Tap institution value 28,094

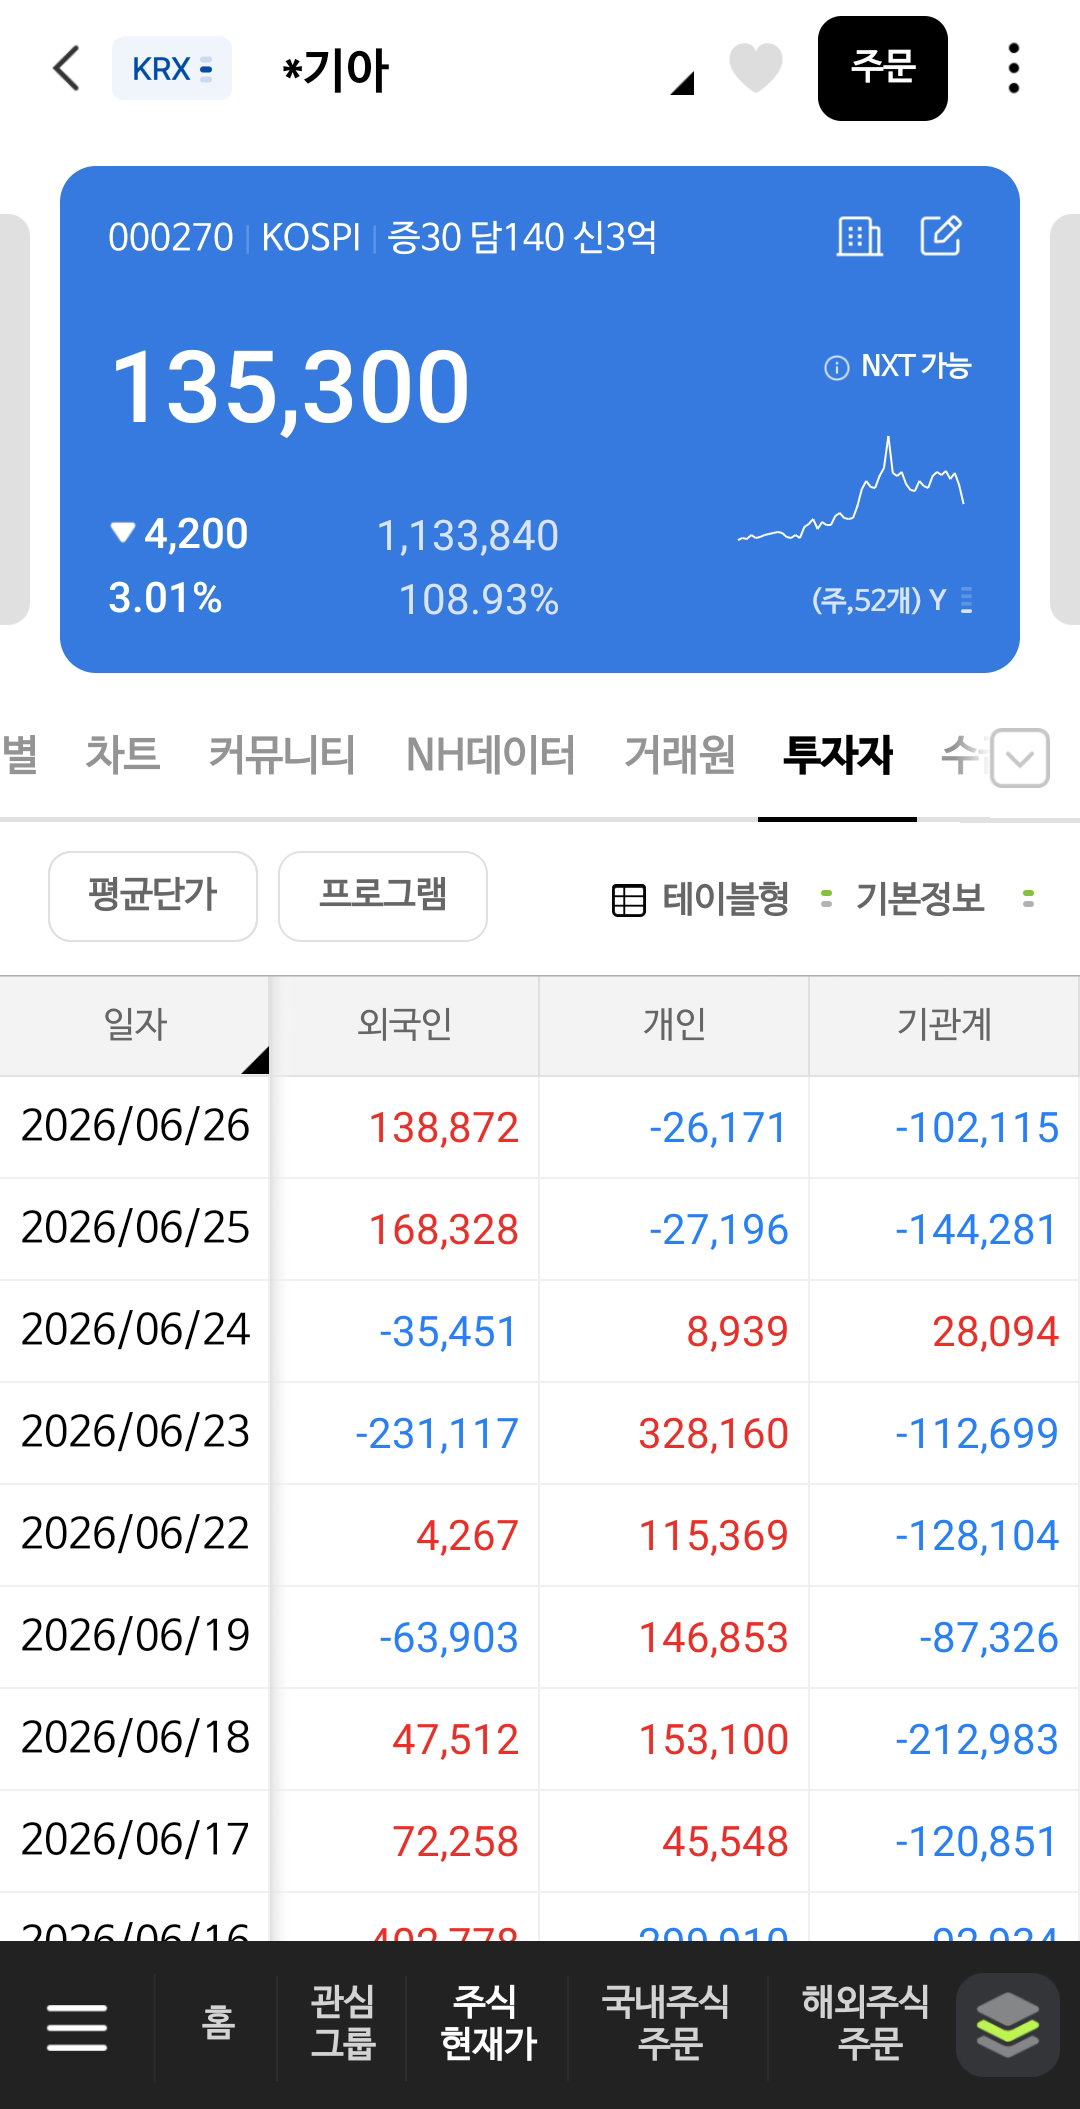pos(995,1332)
